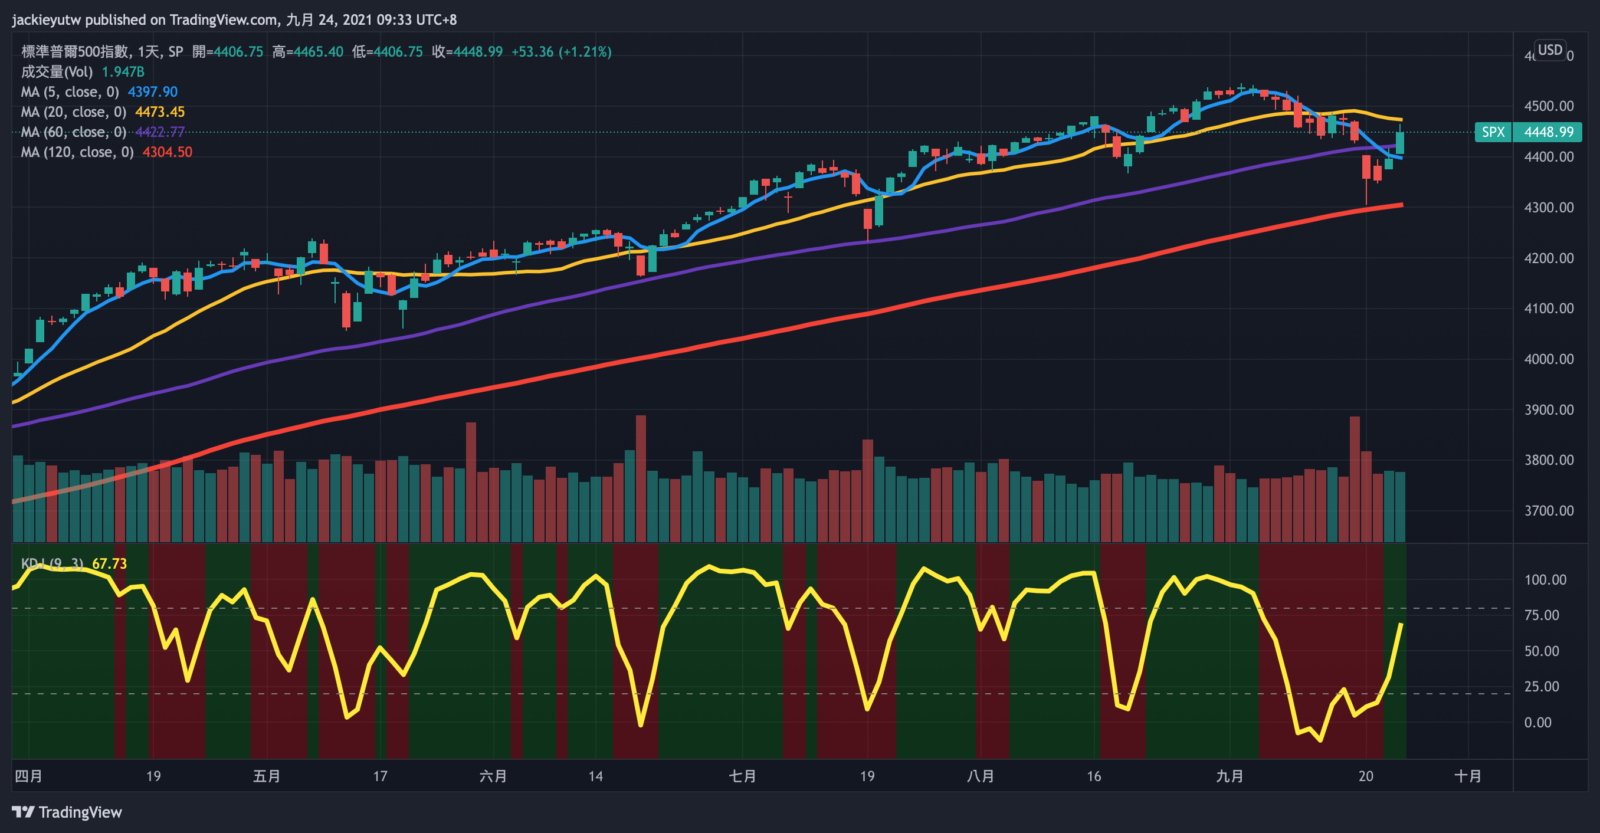Click the 六月 label on the time axis

(493, 776)
